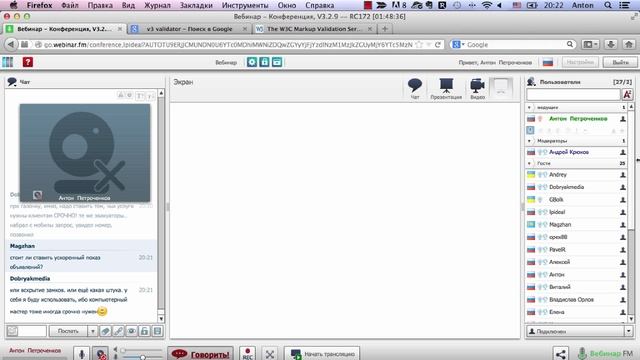Viewport: 640px width, 360px height.
Task: Switch to the v3 validator Google search tab
Action: coord(189,29)
